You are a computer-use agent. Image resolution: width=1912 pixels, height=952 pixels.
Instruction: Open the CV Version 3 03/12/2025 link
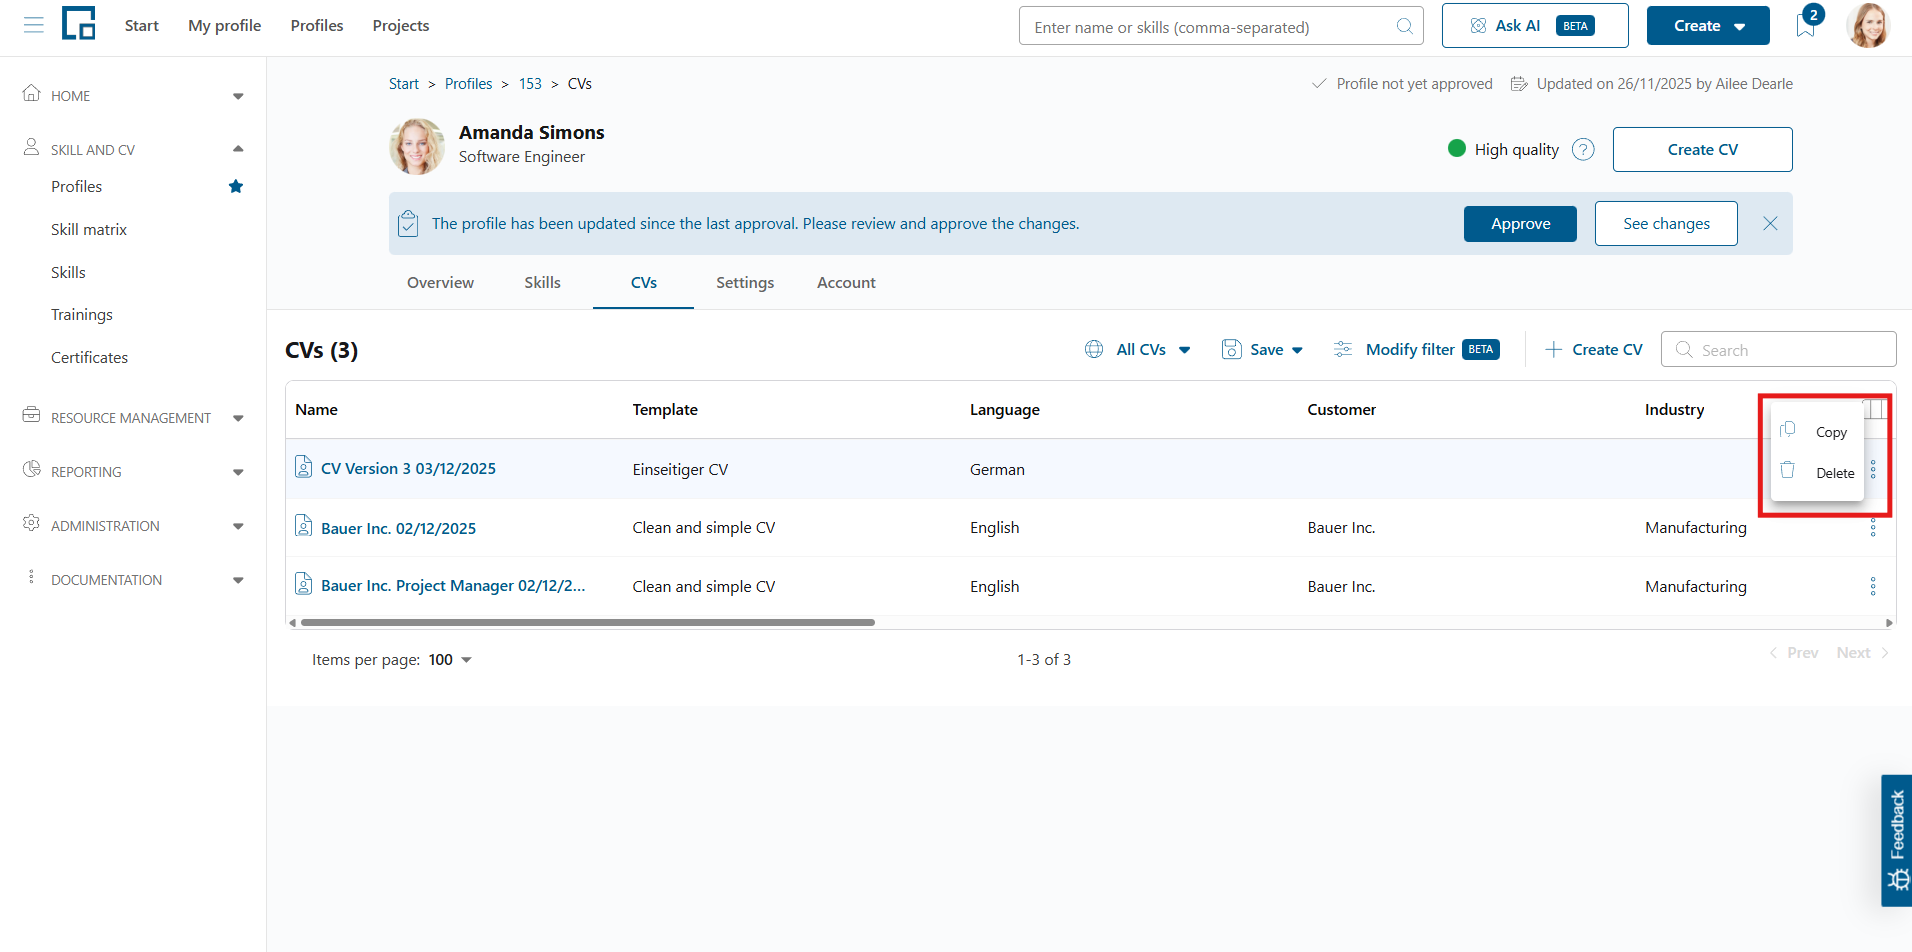[408, 469]
